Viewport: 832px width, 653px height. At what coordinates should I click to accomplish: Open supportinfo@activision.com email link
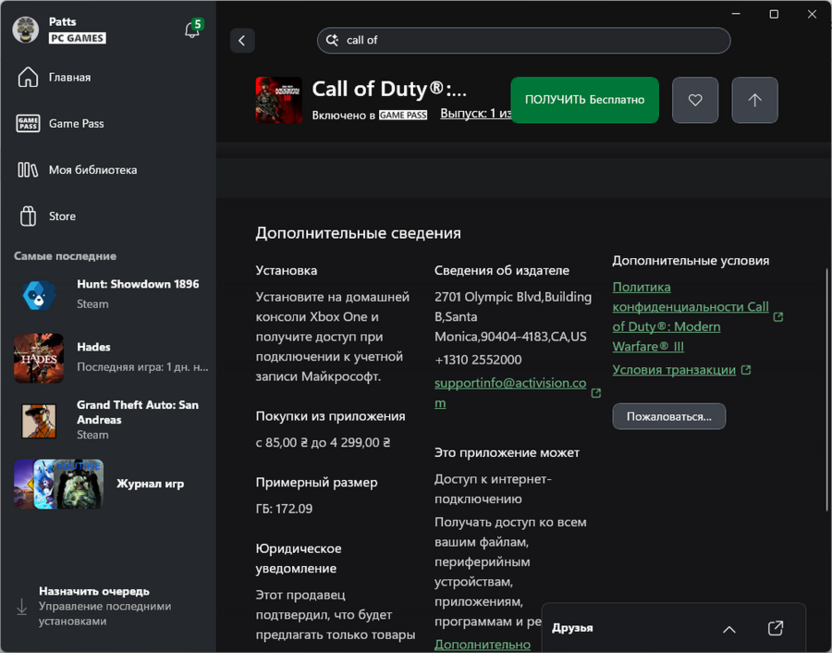(x=510, y=383)
